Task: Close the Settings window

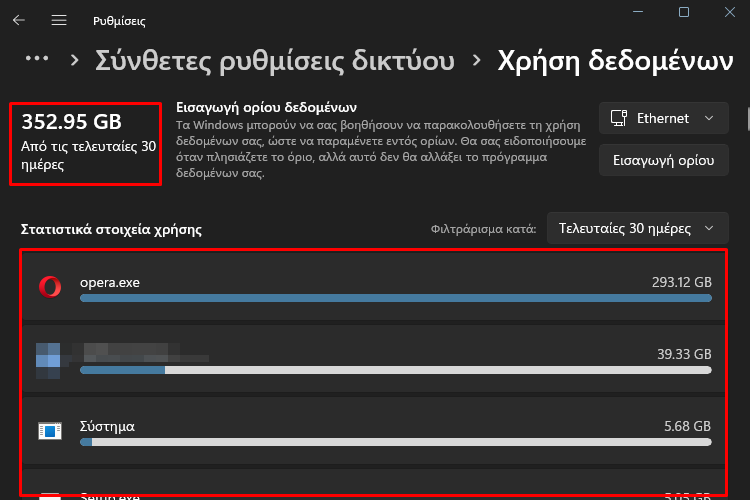Action: (729, 12)
